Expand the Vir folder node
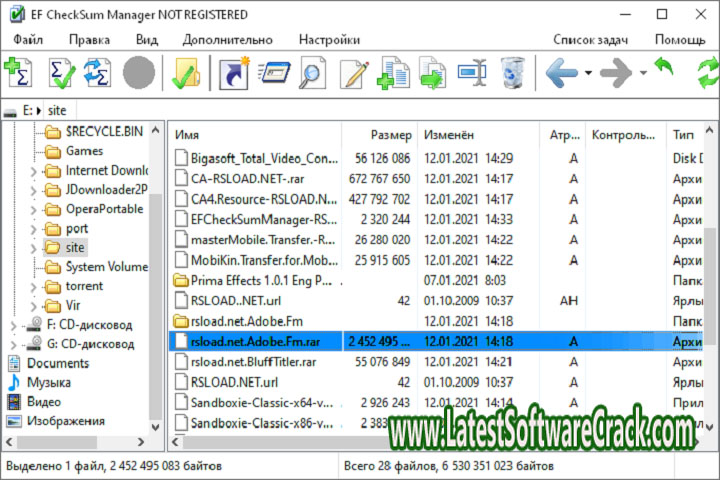The width and height of the screenshot is (720, 480). coord(33,307)
